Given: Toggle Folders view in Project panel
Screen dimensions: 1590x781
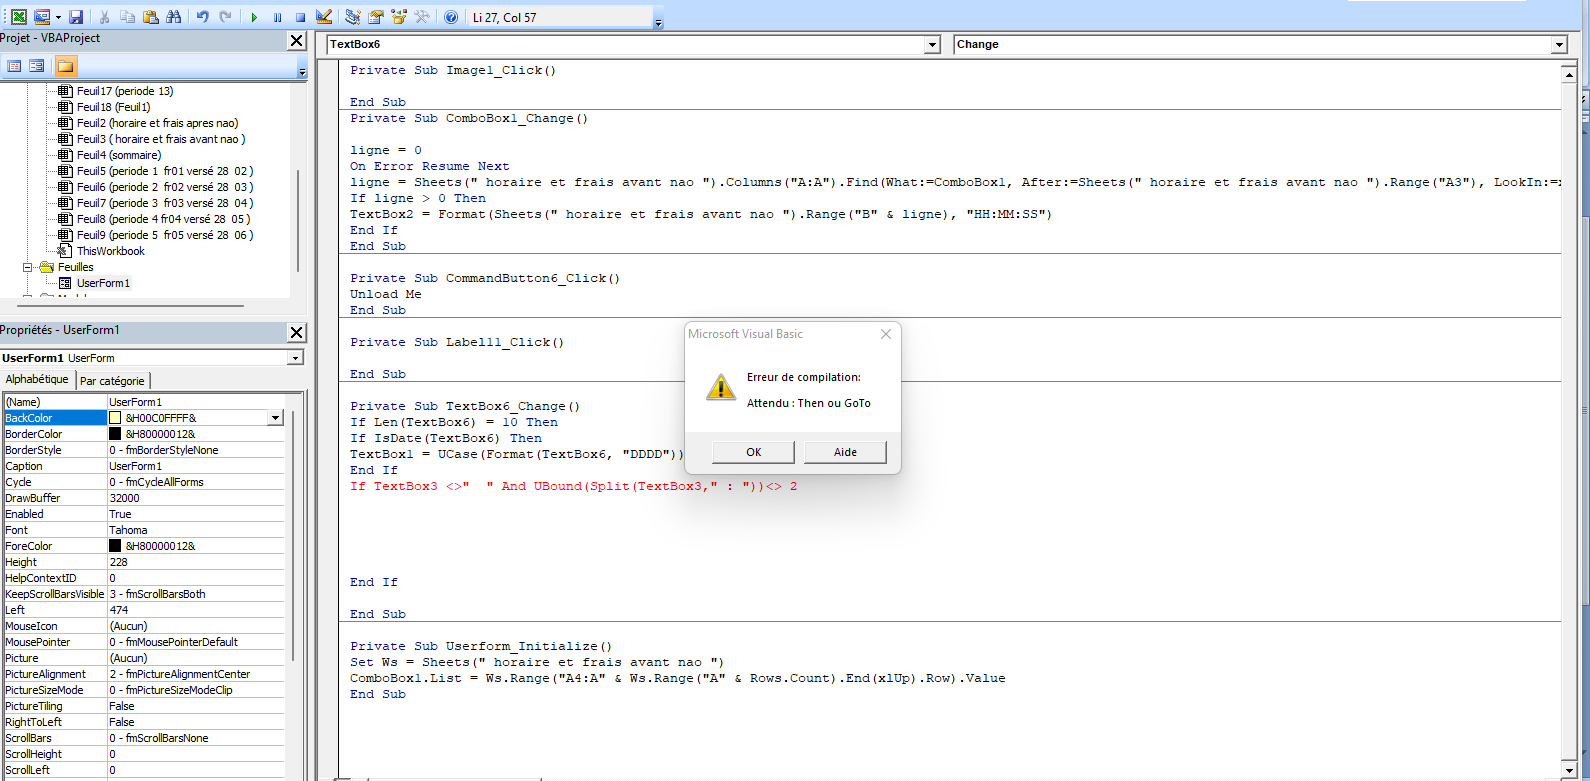Looking at the screenshot, I should 65,66.
